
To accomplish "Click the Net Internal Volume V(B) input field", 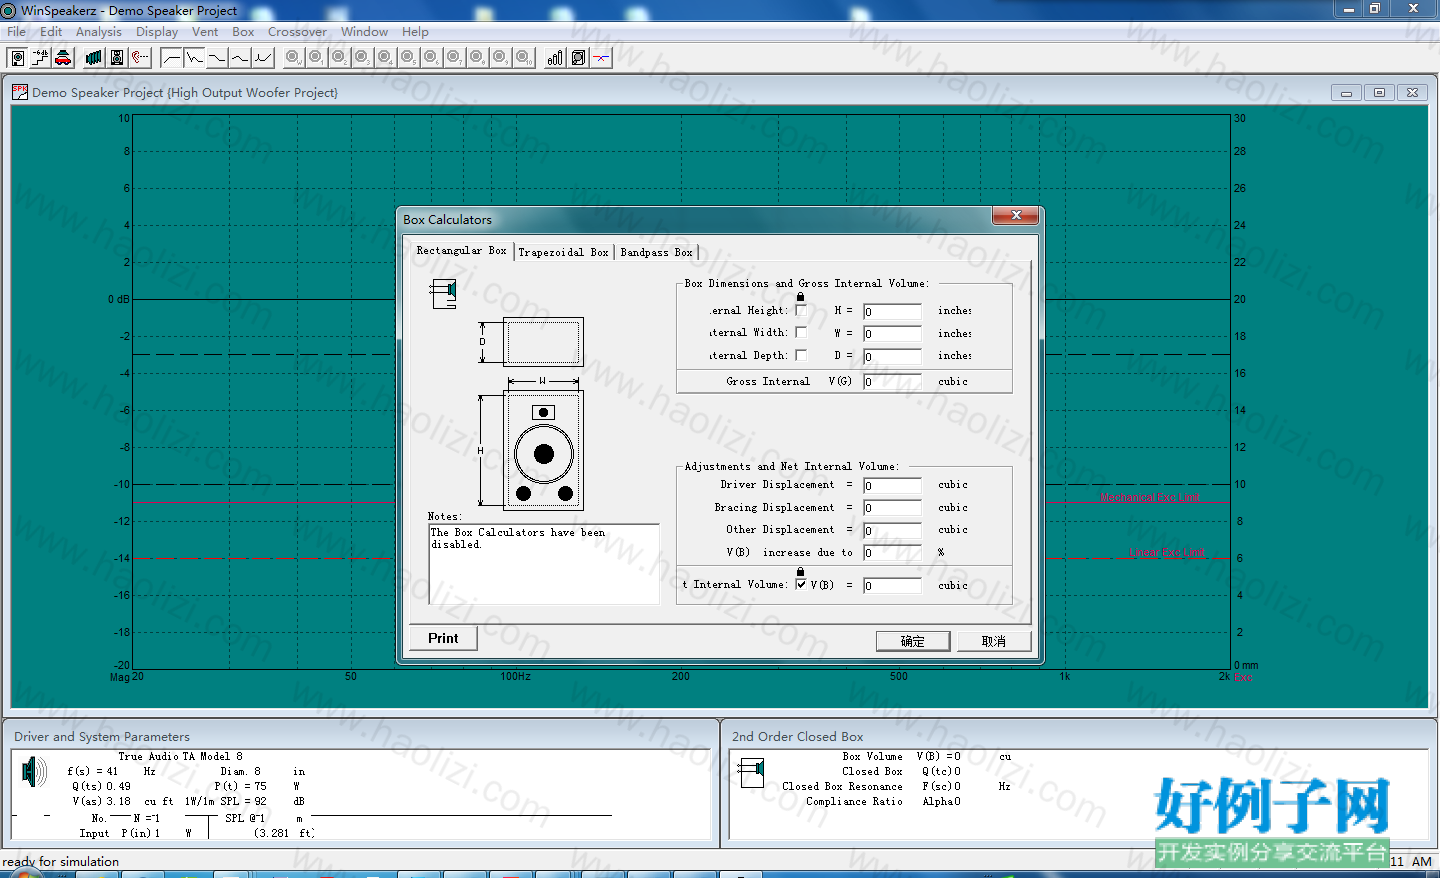I will [x=892, y=586].
